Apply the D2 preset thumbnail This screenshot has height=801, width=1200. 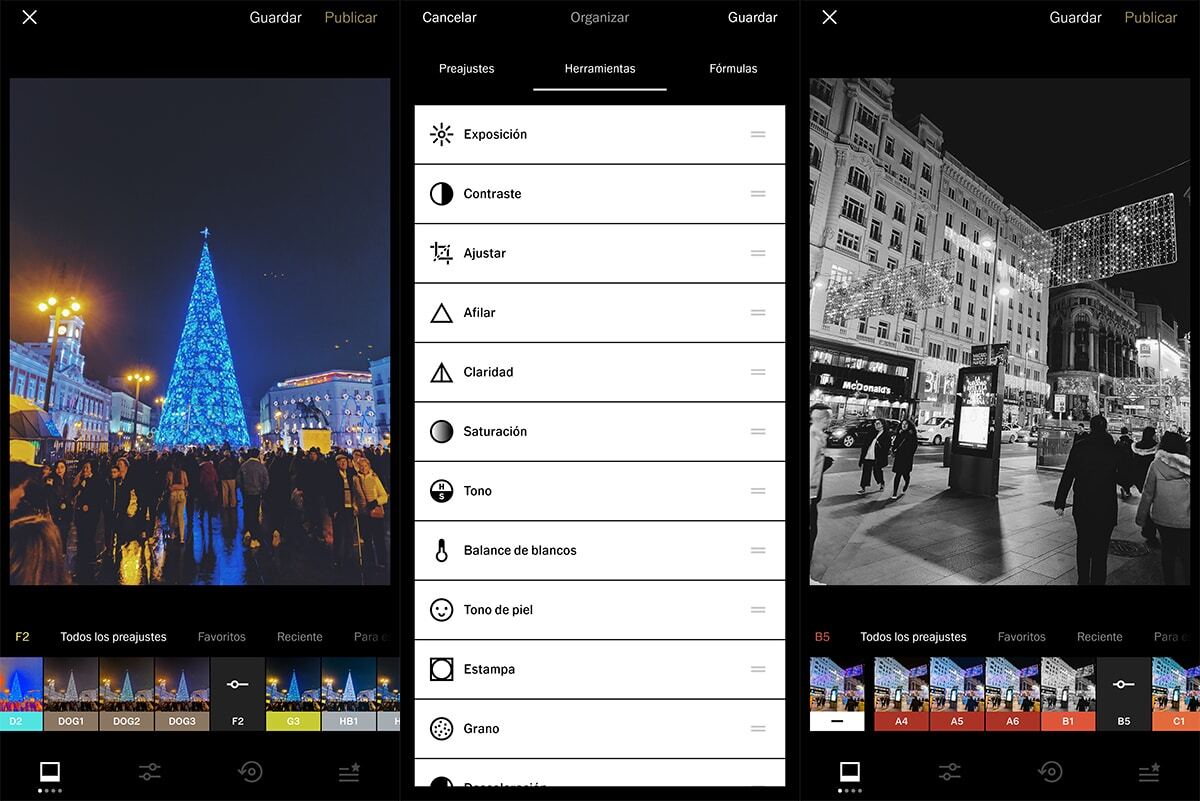coord(21,693)
